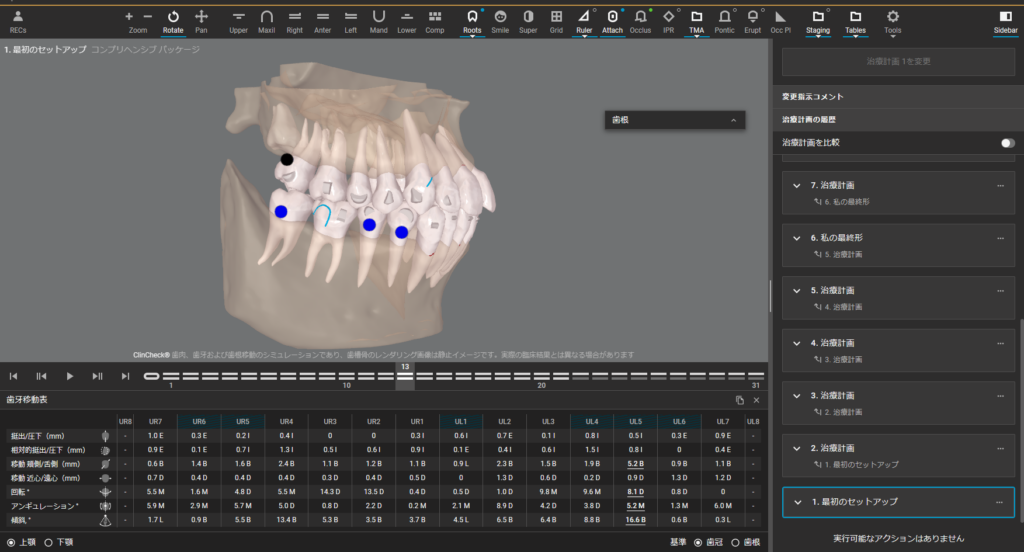Click 治療計画 1を変更 button
This screenshot has height=552, width=1024.
pyautogui.click(x=897, y=60)
